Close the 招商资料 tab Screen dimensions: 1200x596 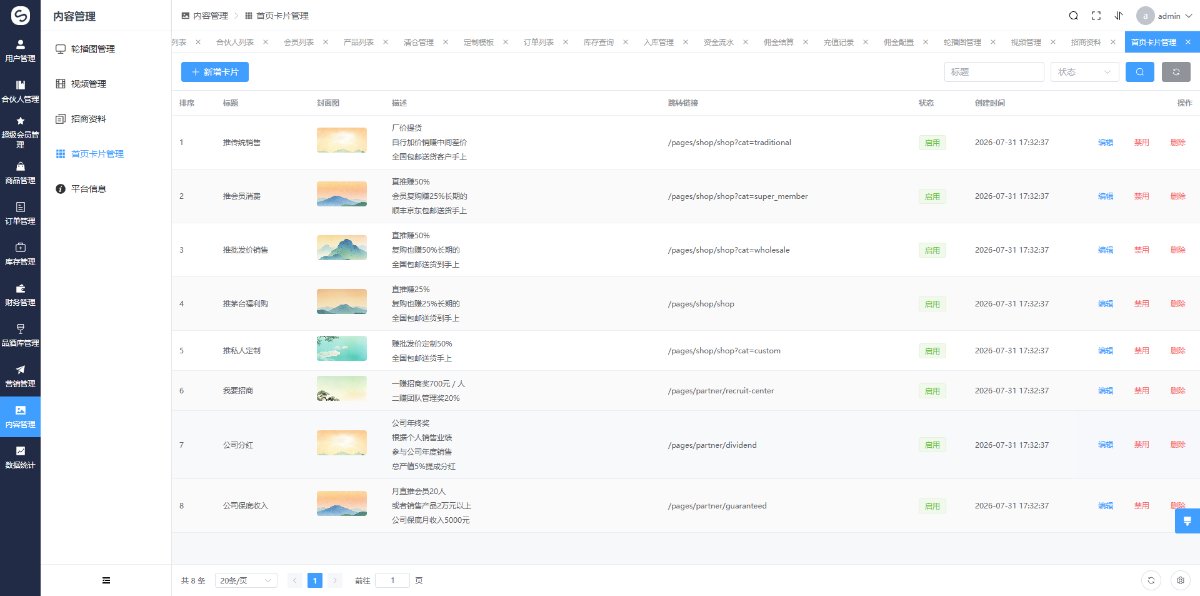tap(1112, 43)
